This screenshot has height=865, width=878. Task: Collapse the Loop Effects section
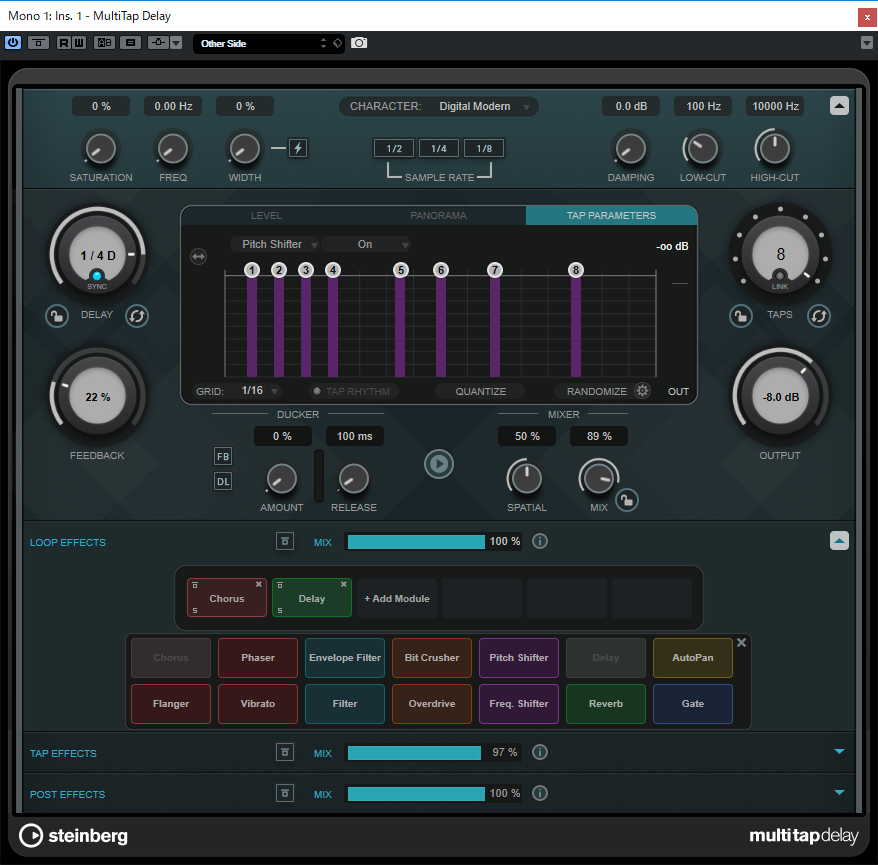(839, 540)
